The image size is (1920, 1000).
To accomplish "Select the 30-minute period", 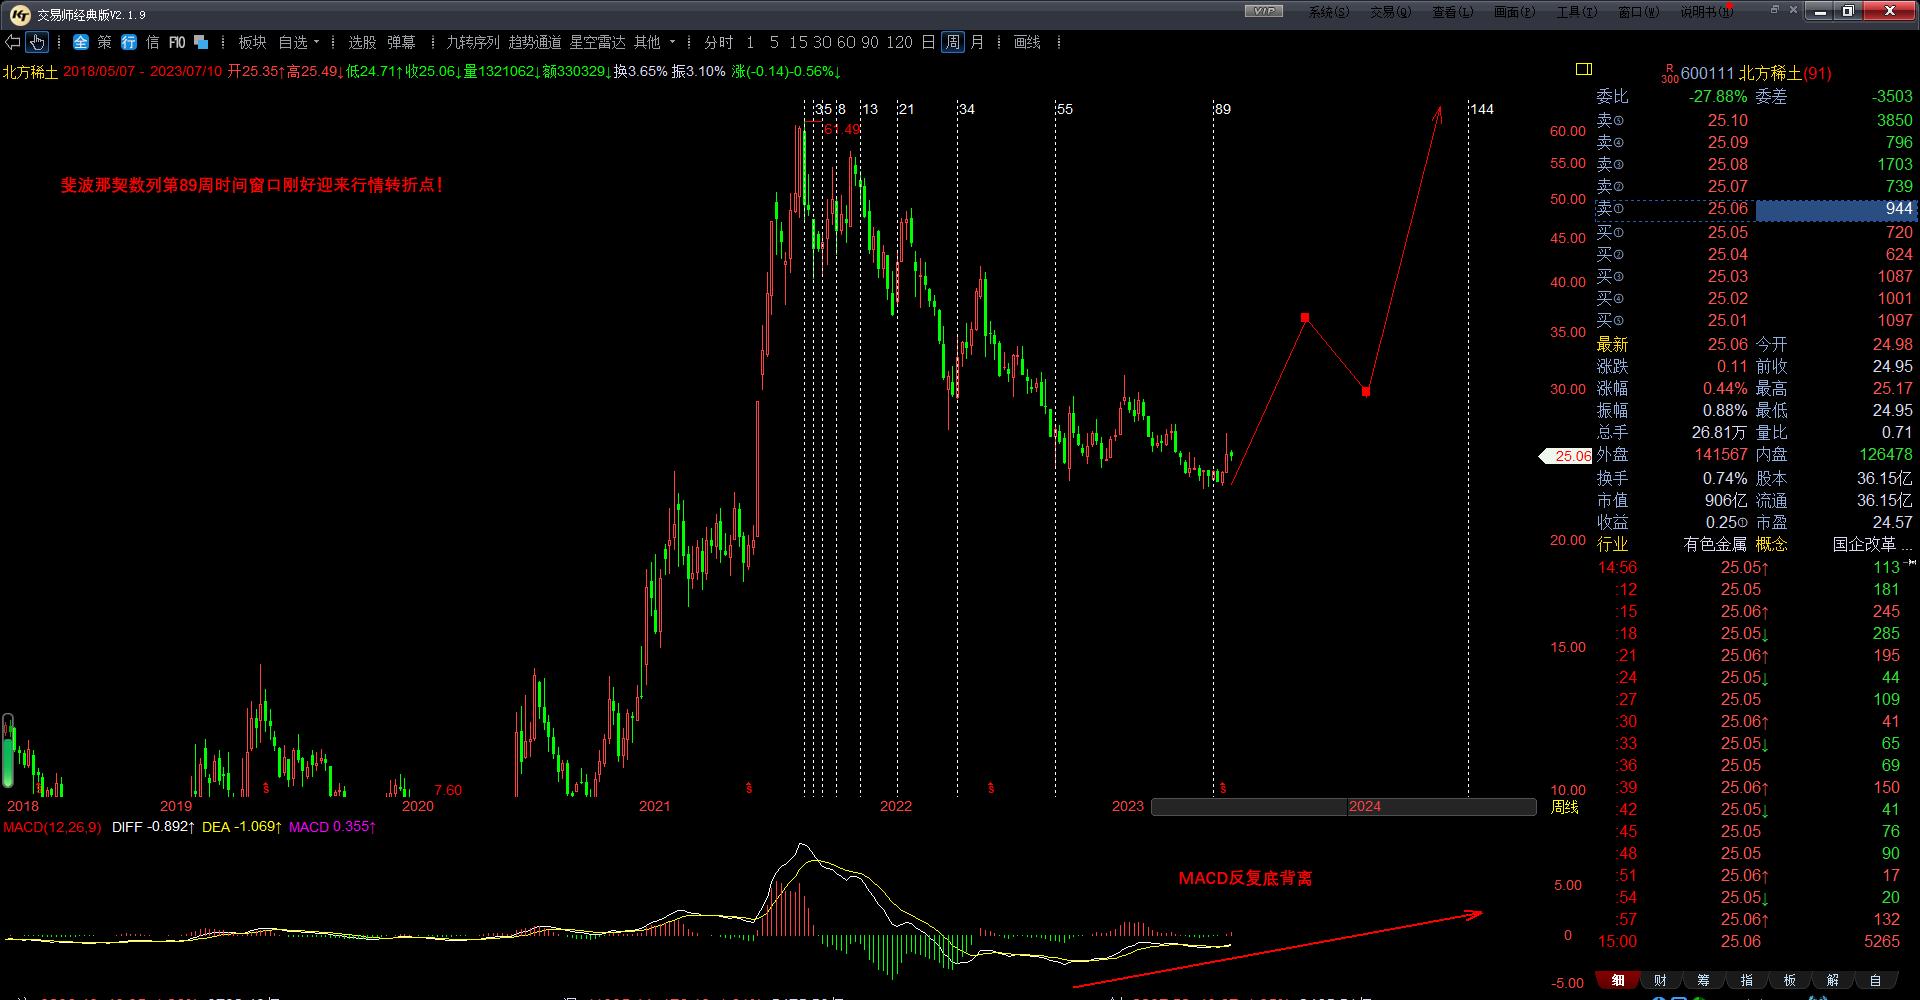I will pos(822,42).
